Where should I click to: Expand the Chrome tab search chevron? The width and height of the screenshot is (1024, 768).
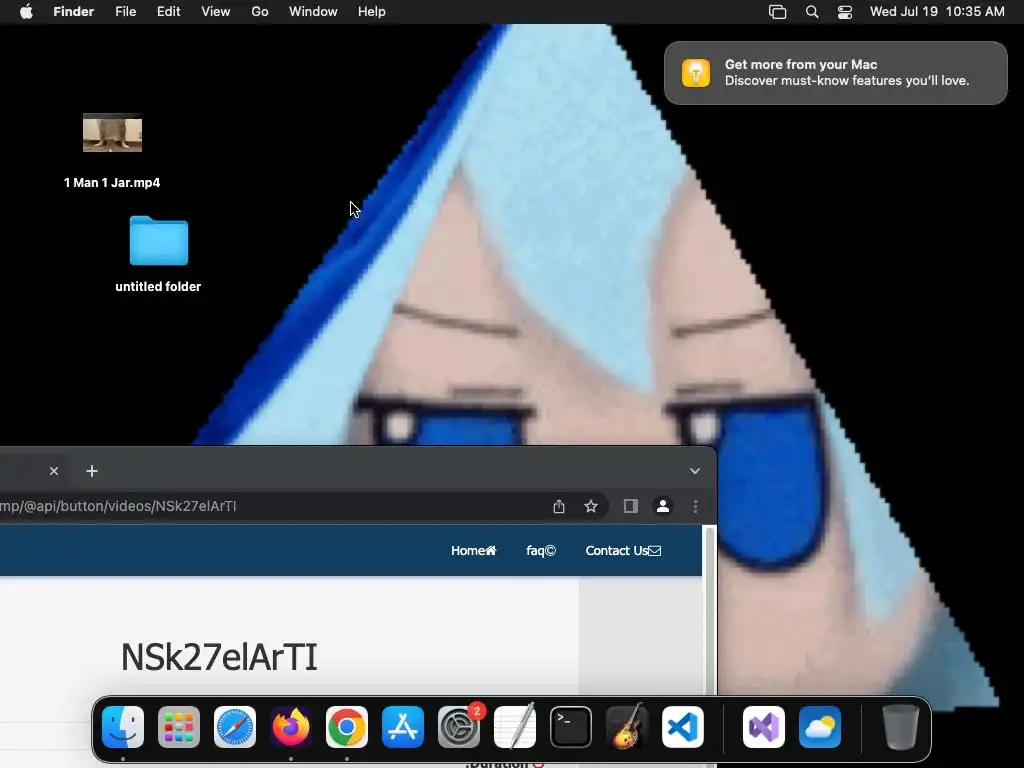pyautogui.click(x=695, y=471)
